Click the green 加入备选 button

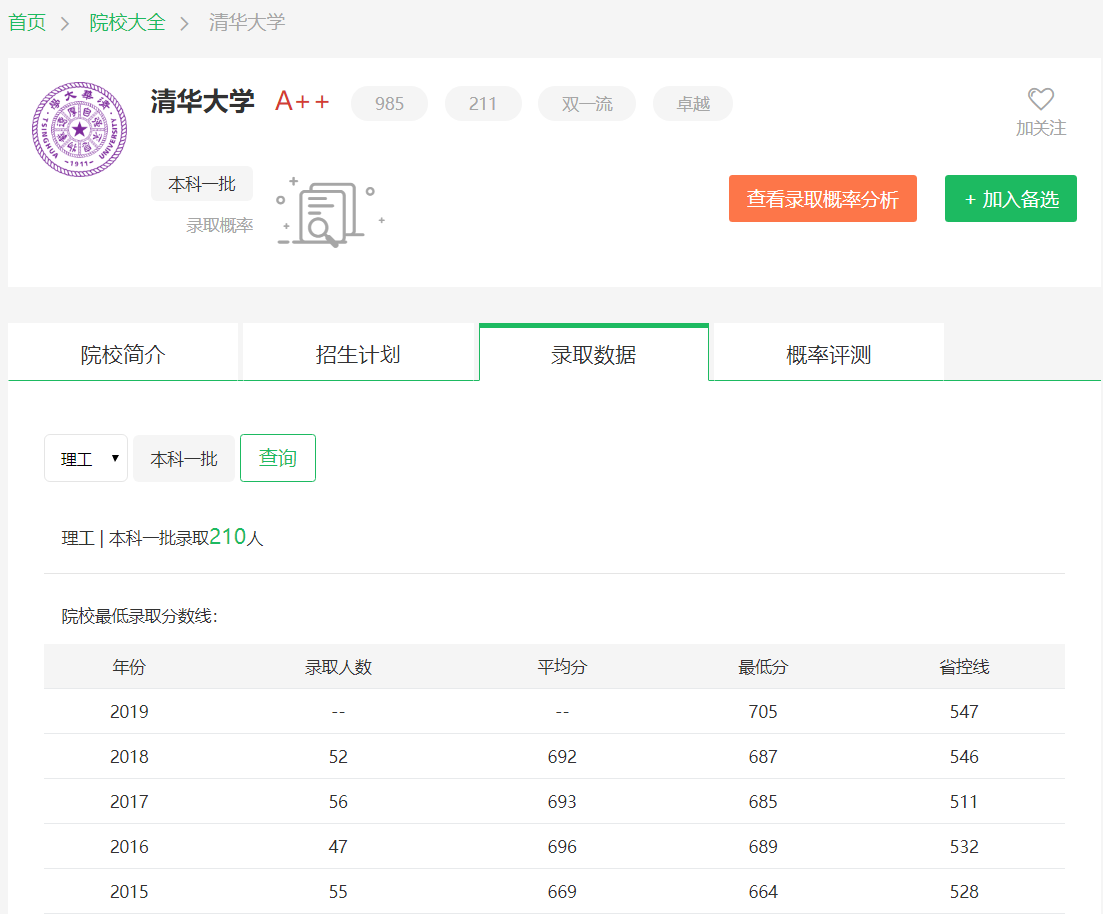(1010, 198)
